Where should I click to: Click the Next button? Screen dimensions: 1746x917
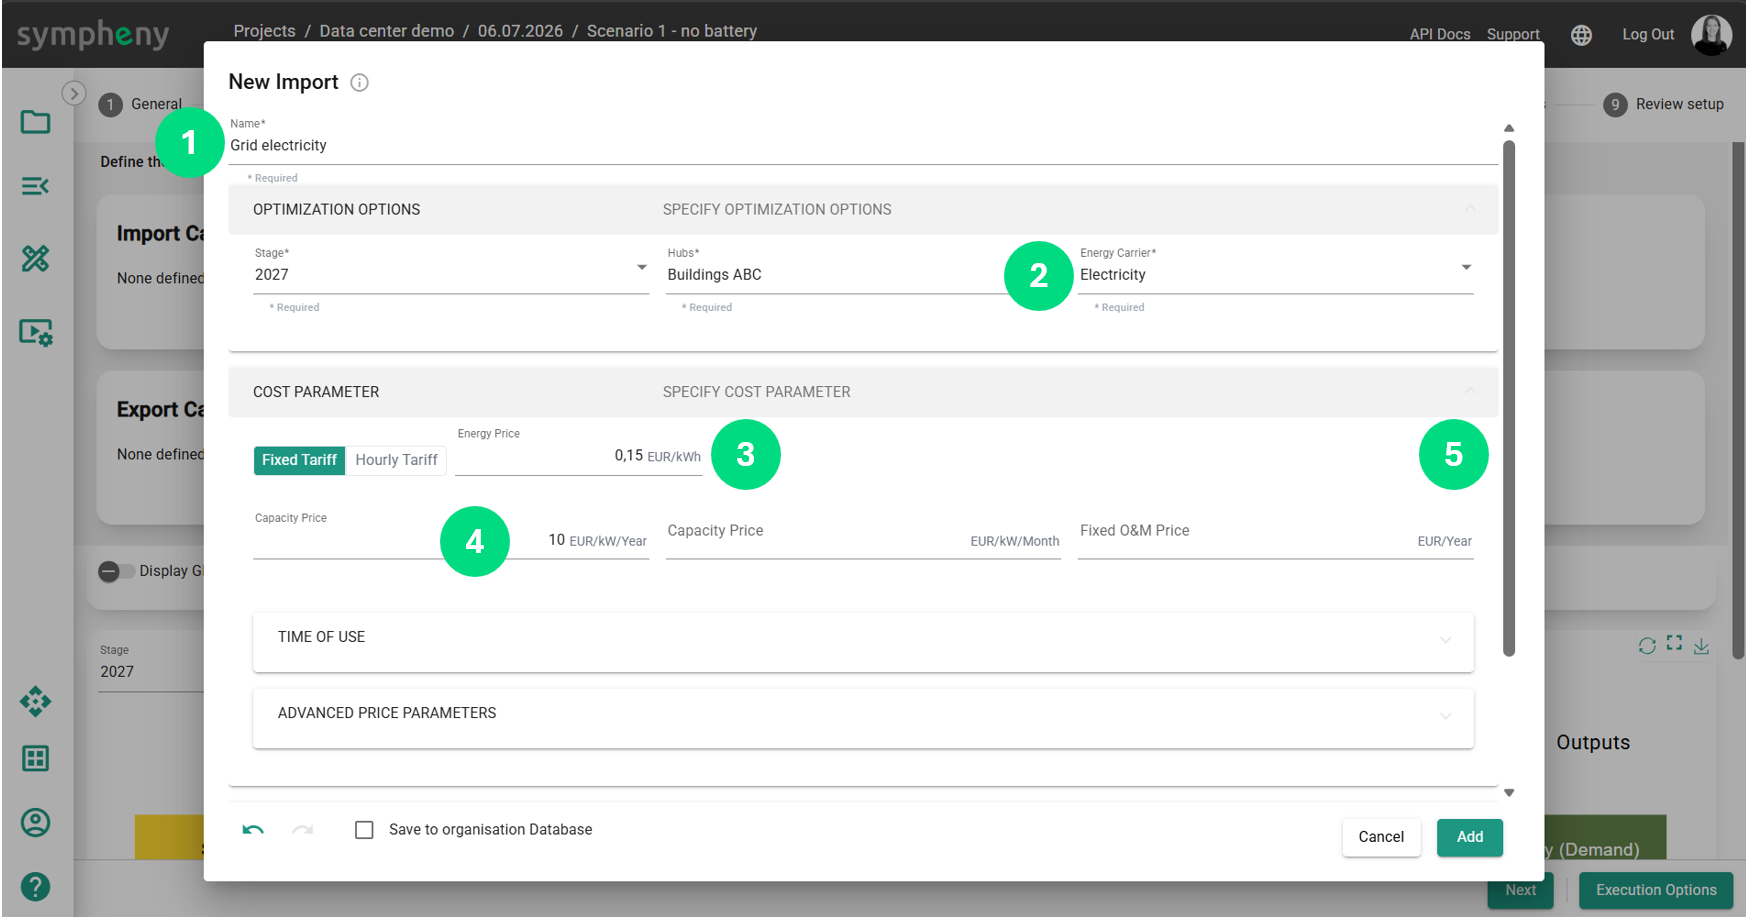click(x=1520, y=890)
